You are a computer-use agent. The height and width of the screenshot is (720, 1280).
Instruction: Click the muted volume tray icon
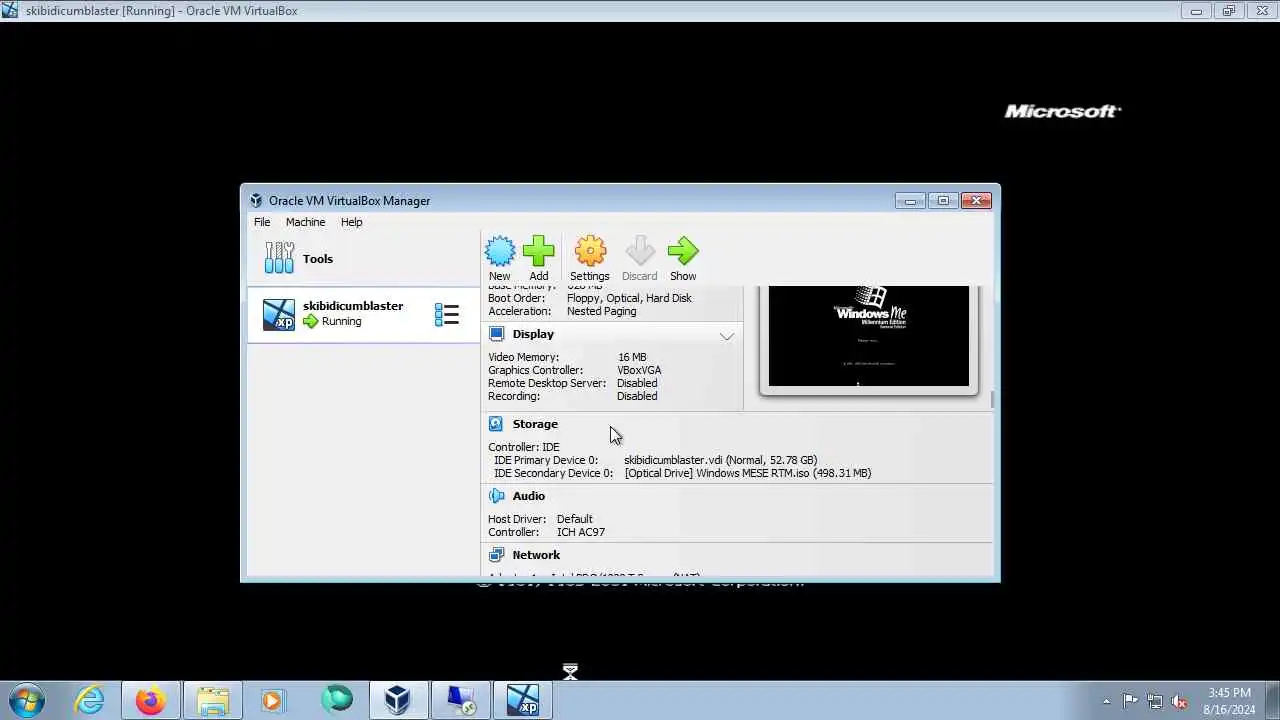1179,701
